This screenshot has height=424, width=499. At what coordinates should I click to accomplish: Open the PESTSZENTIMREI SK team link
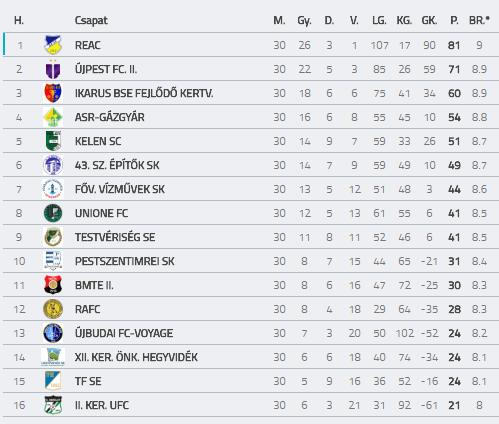pos(124,261)
